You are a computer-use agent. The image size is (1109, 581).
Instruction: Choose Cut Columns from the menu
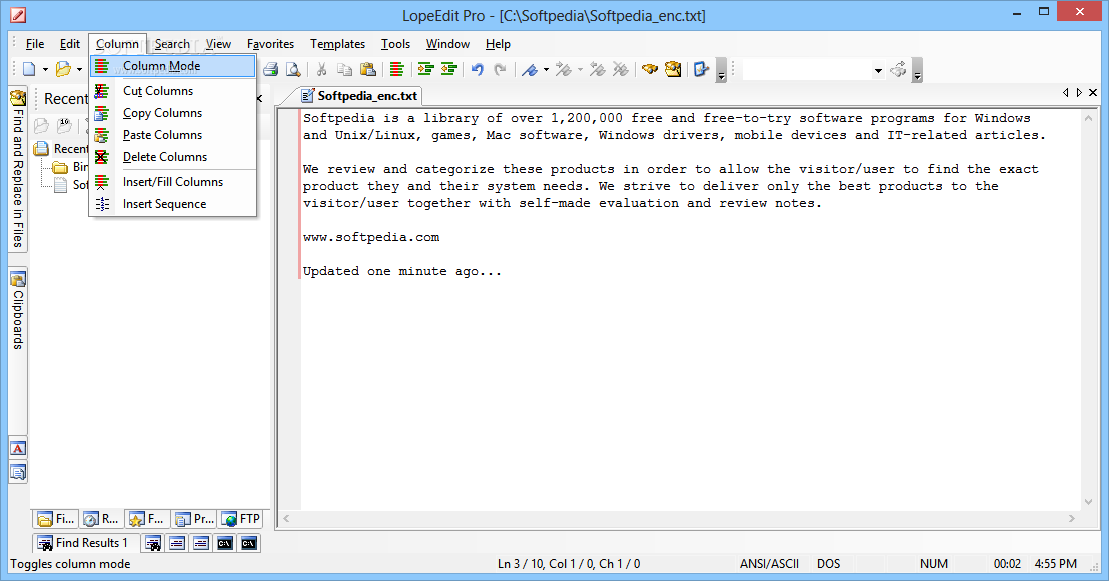coord(173,91)
